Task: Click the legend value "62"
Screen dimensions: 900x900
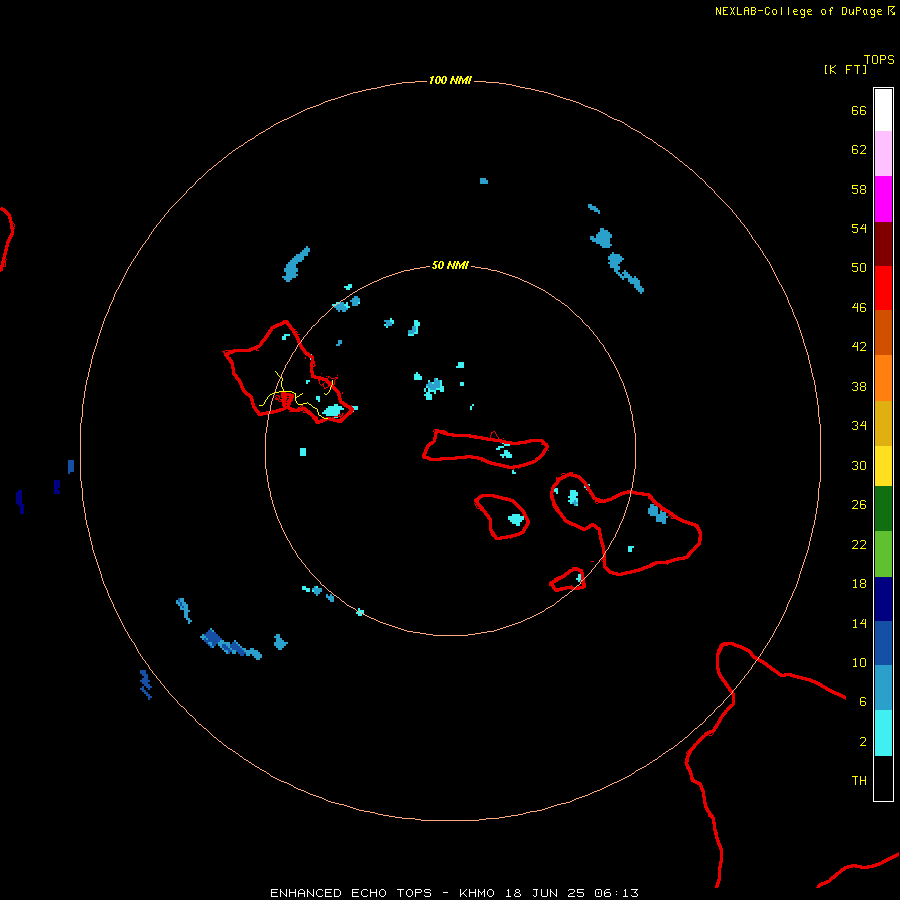Action: 859,149
